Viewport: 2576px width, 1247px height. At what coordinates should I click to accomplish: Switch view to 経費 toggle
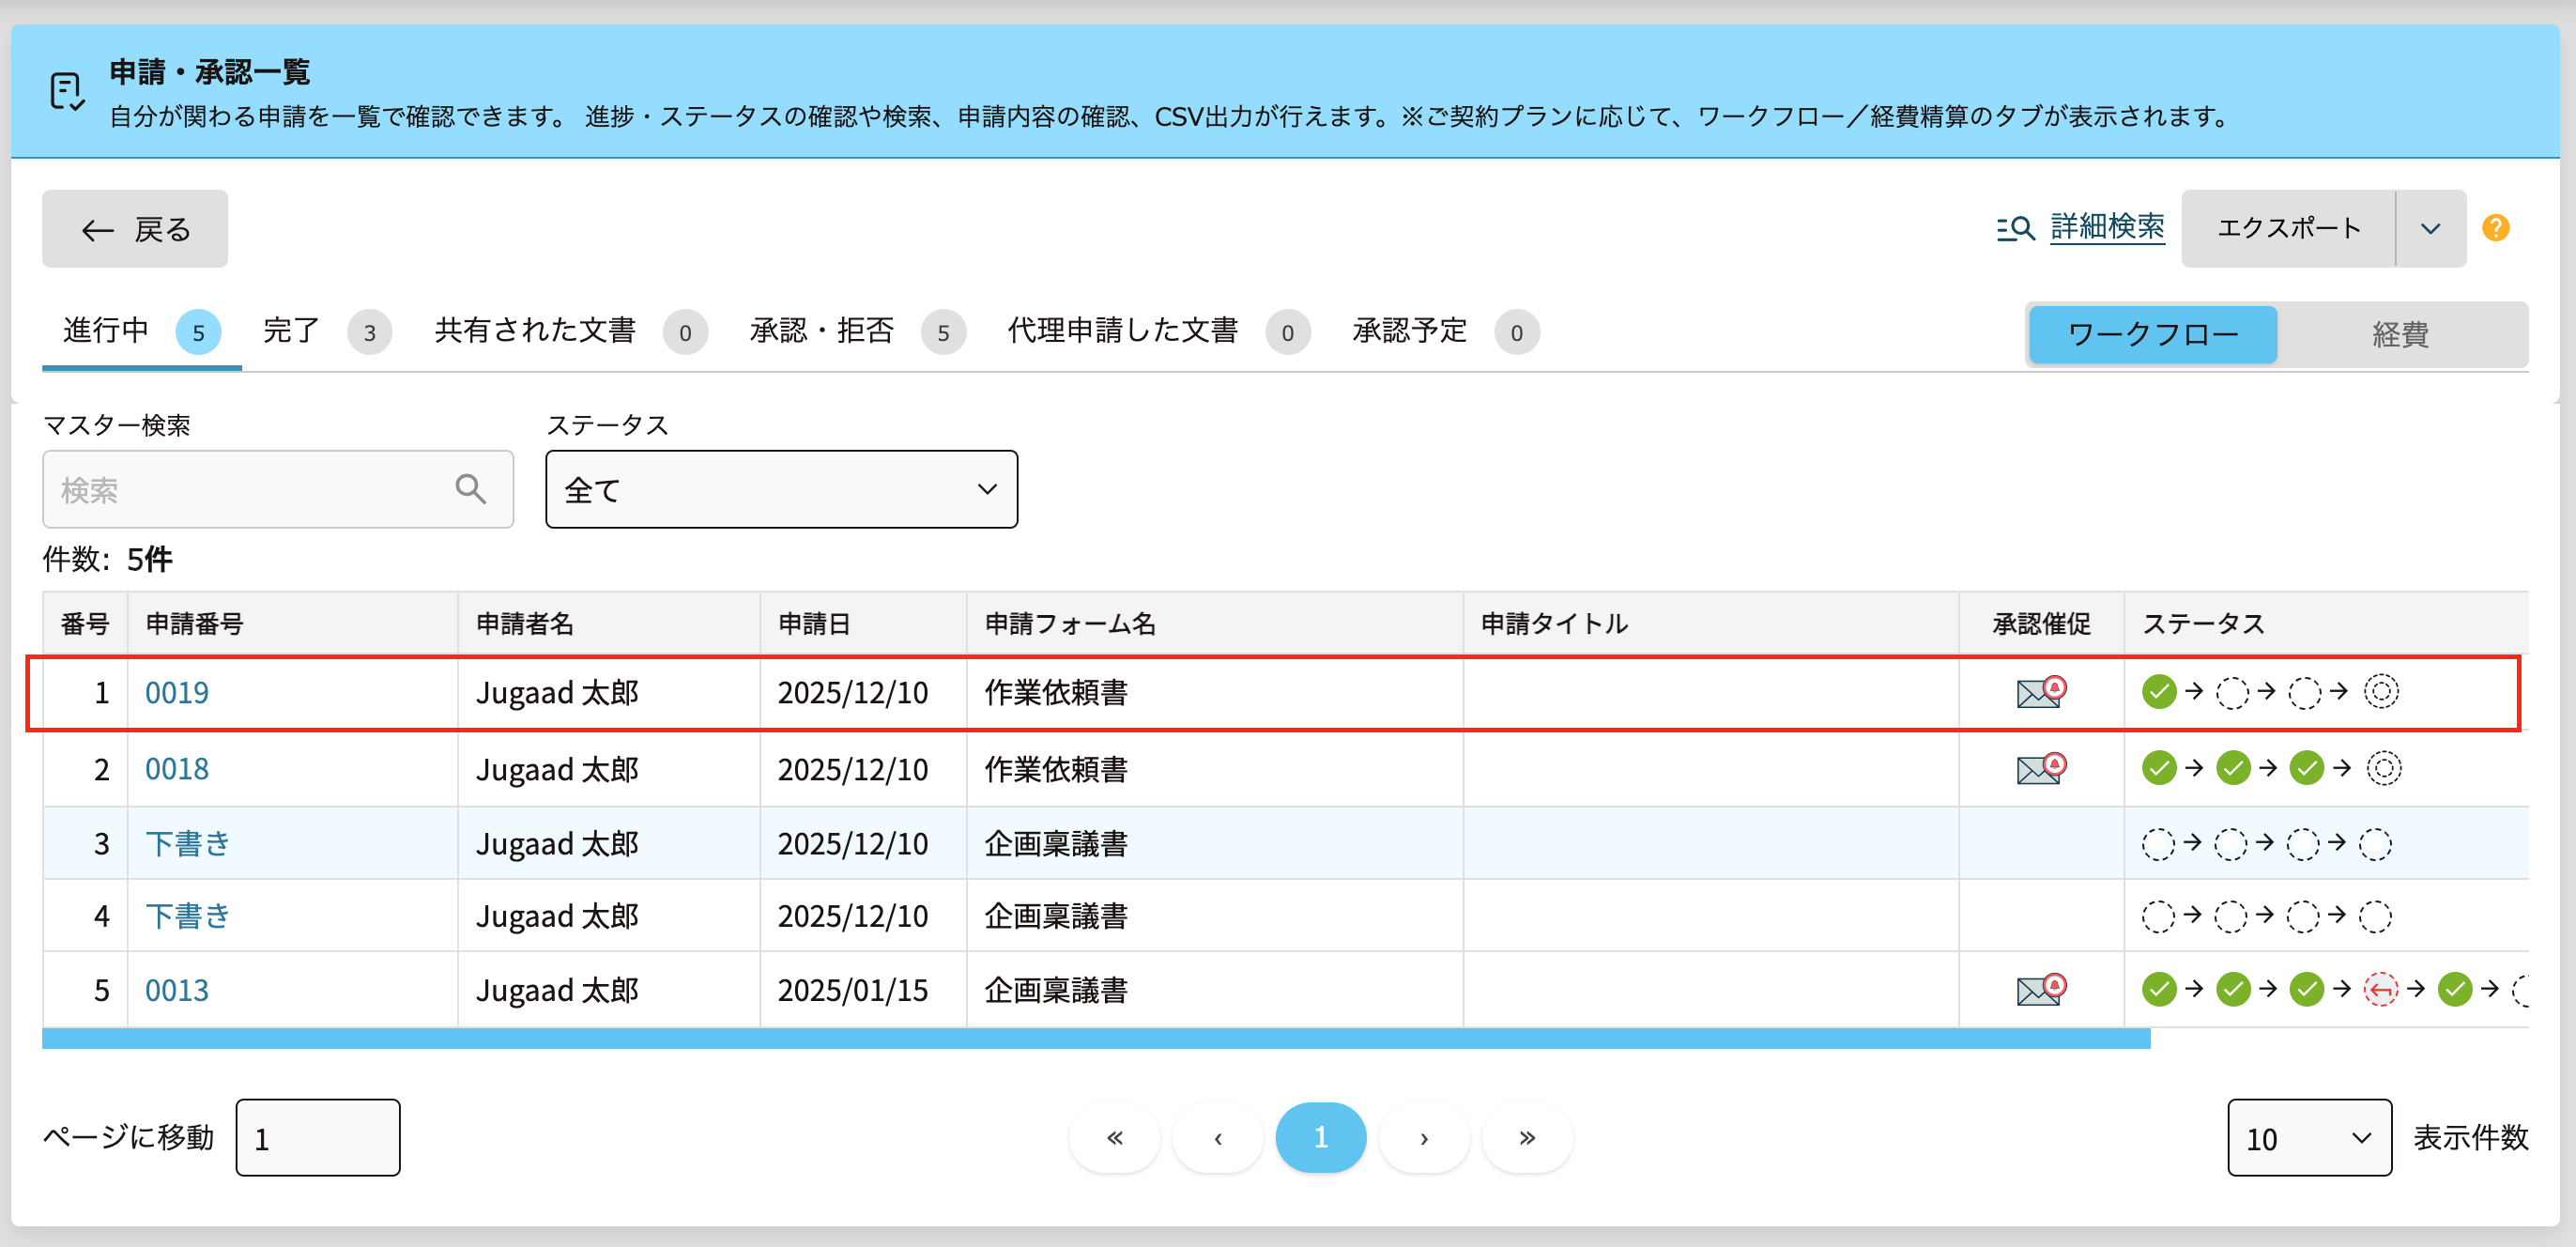[x=2400, y=334]
